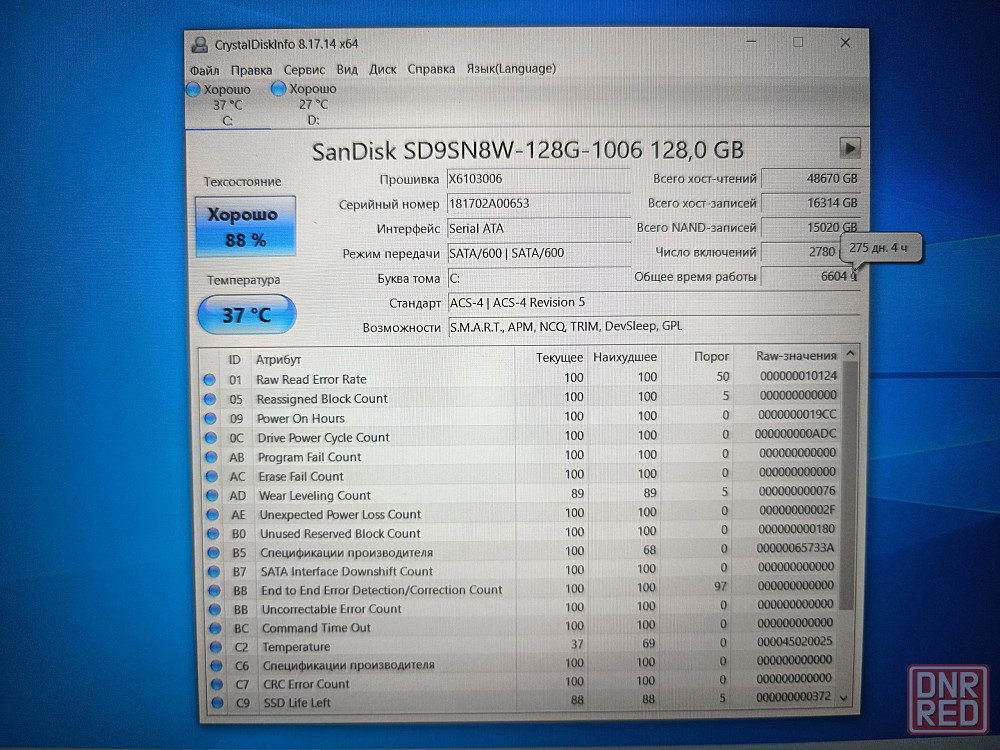Click status circle beside Temperature attribute
This screenshot has height=750, width=1000.
(x=216, y=647)
